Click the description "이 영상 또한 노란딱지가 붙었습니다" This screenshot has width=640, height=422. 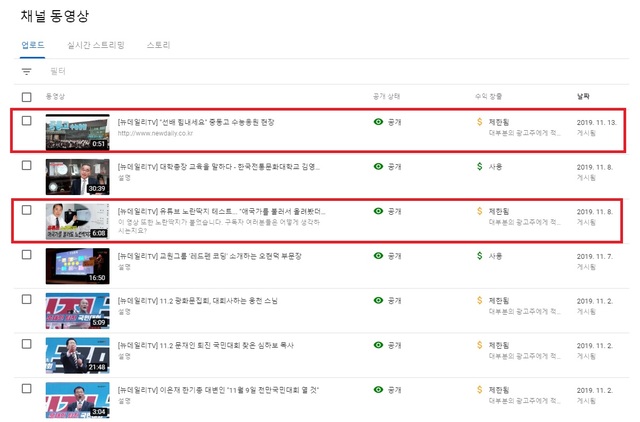(219, 227)
